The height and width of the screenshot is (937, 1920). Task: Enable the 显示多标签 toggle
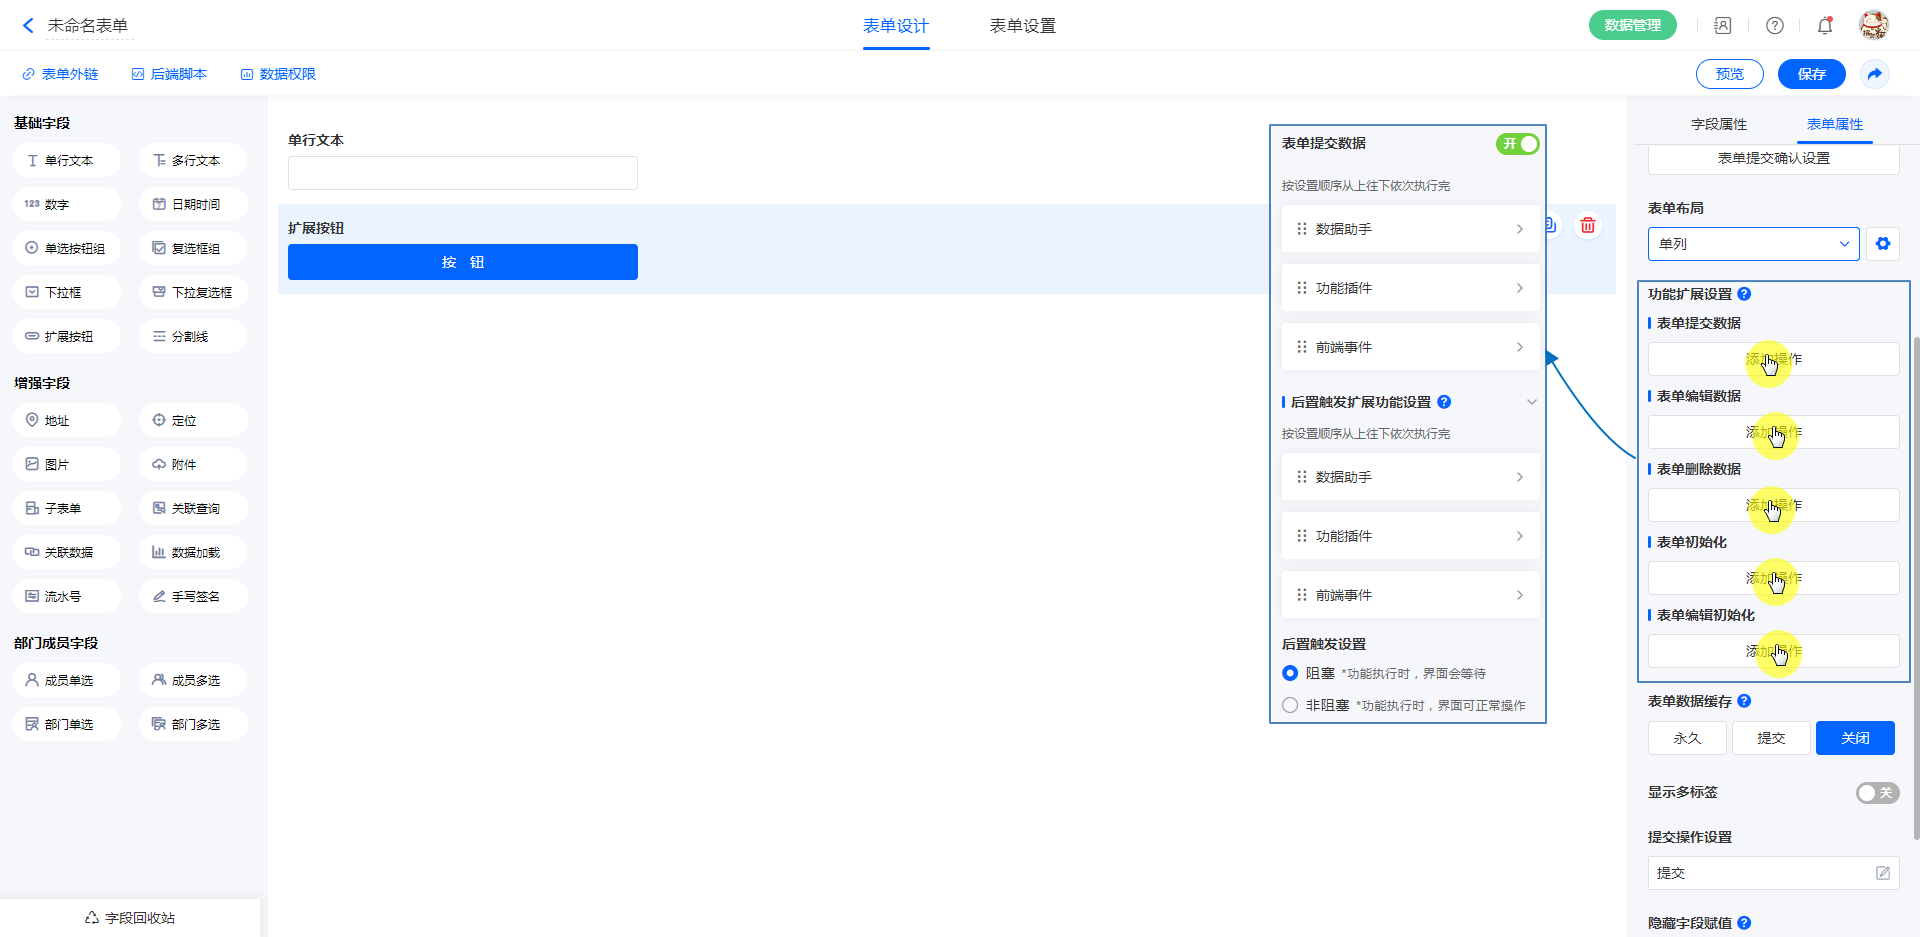(1877, 793)
